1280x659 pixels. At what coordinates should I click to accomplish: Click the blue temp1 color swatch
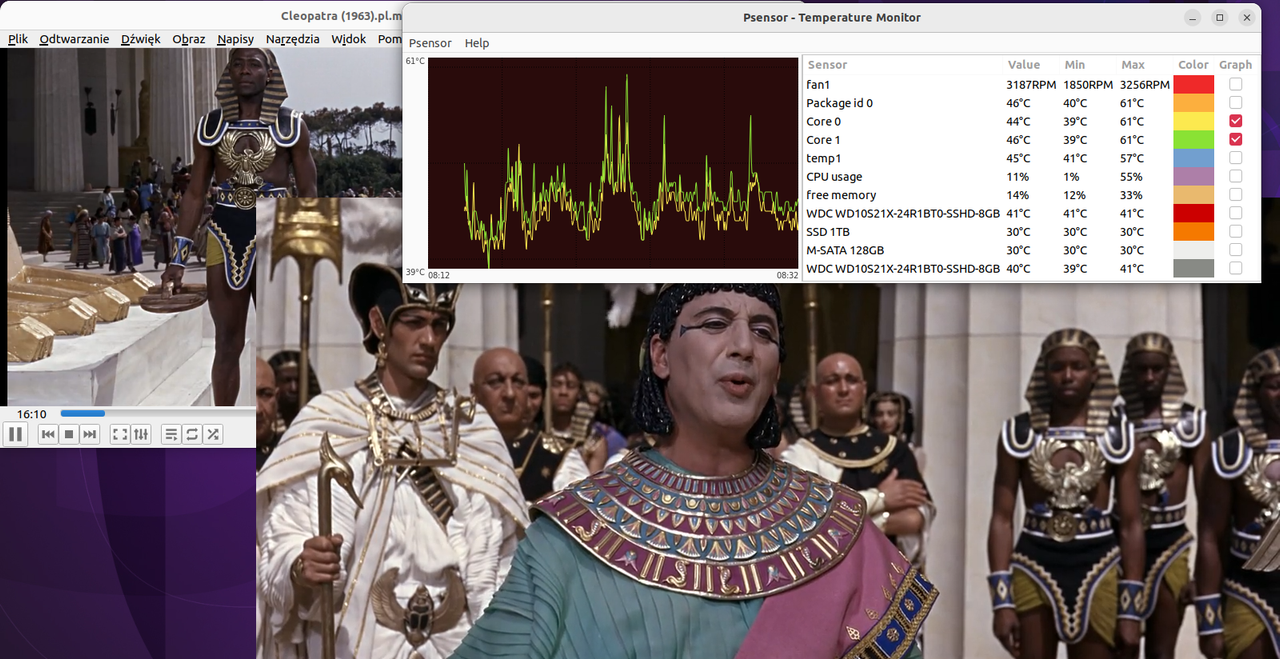coord(1193,158)
